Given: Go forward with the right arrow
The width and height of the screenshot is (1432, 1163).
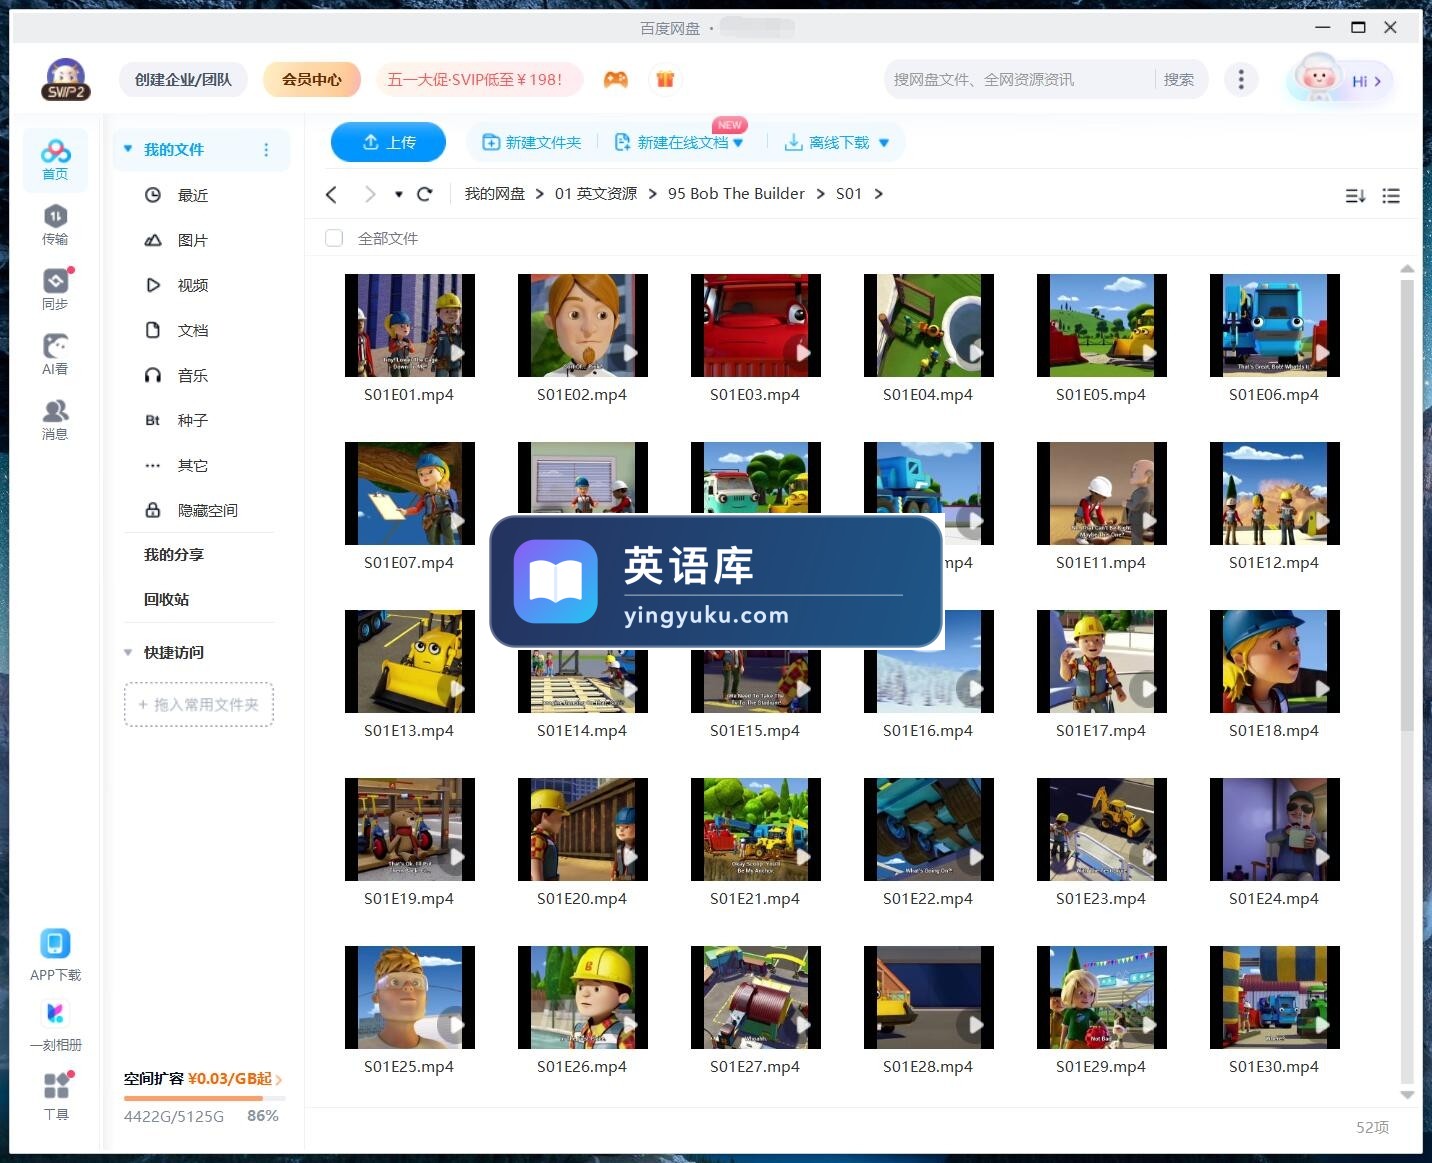Looking at the screenshot, I should [370, 194].
